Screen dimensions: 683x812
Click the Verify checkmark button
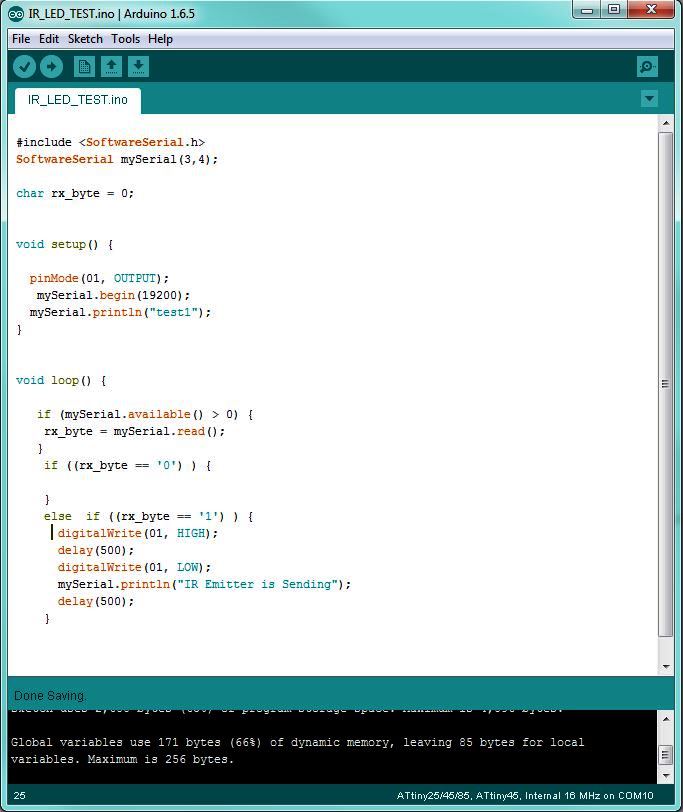pos(24,67)
